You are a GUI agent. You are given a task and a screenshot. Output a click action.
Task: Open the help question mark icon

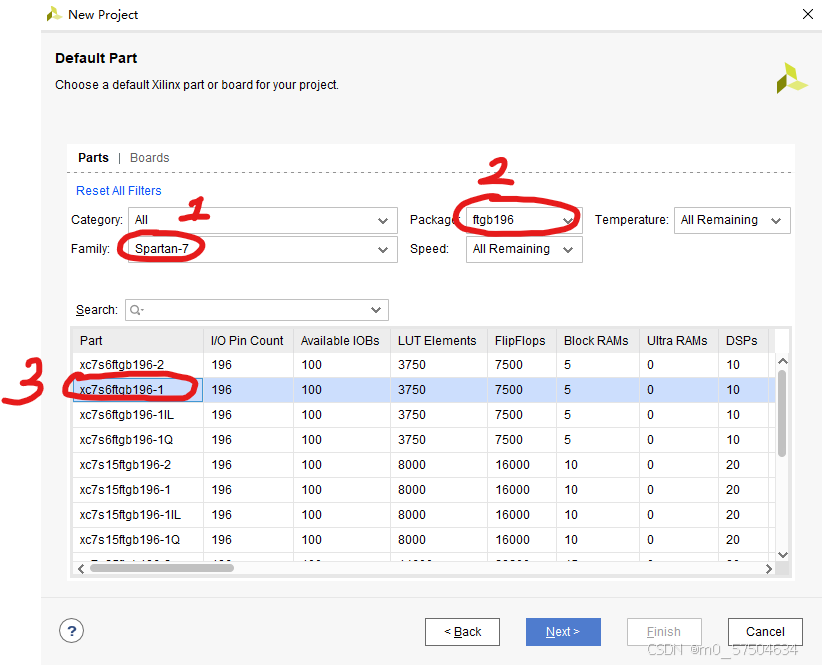click(x=71, y=630)
